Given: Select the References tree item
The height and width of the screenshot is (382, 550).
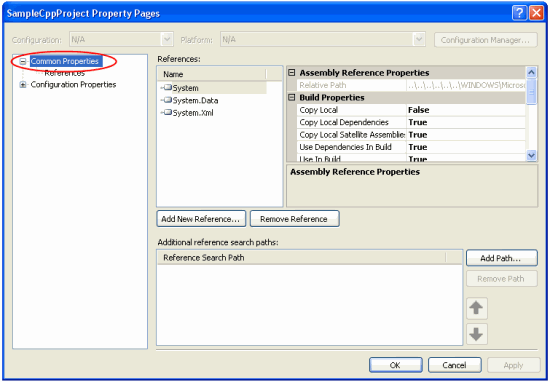Looking at the screenshot, I should coord(65,73).
